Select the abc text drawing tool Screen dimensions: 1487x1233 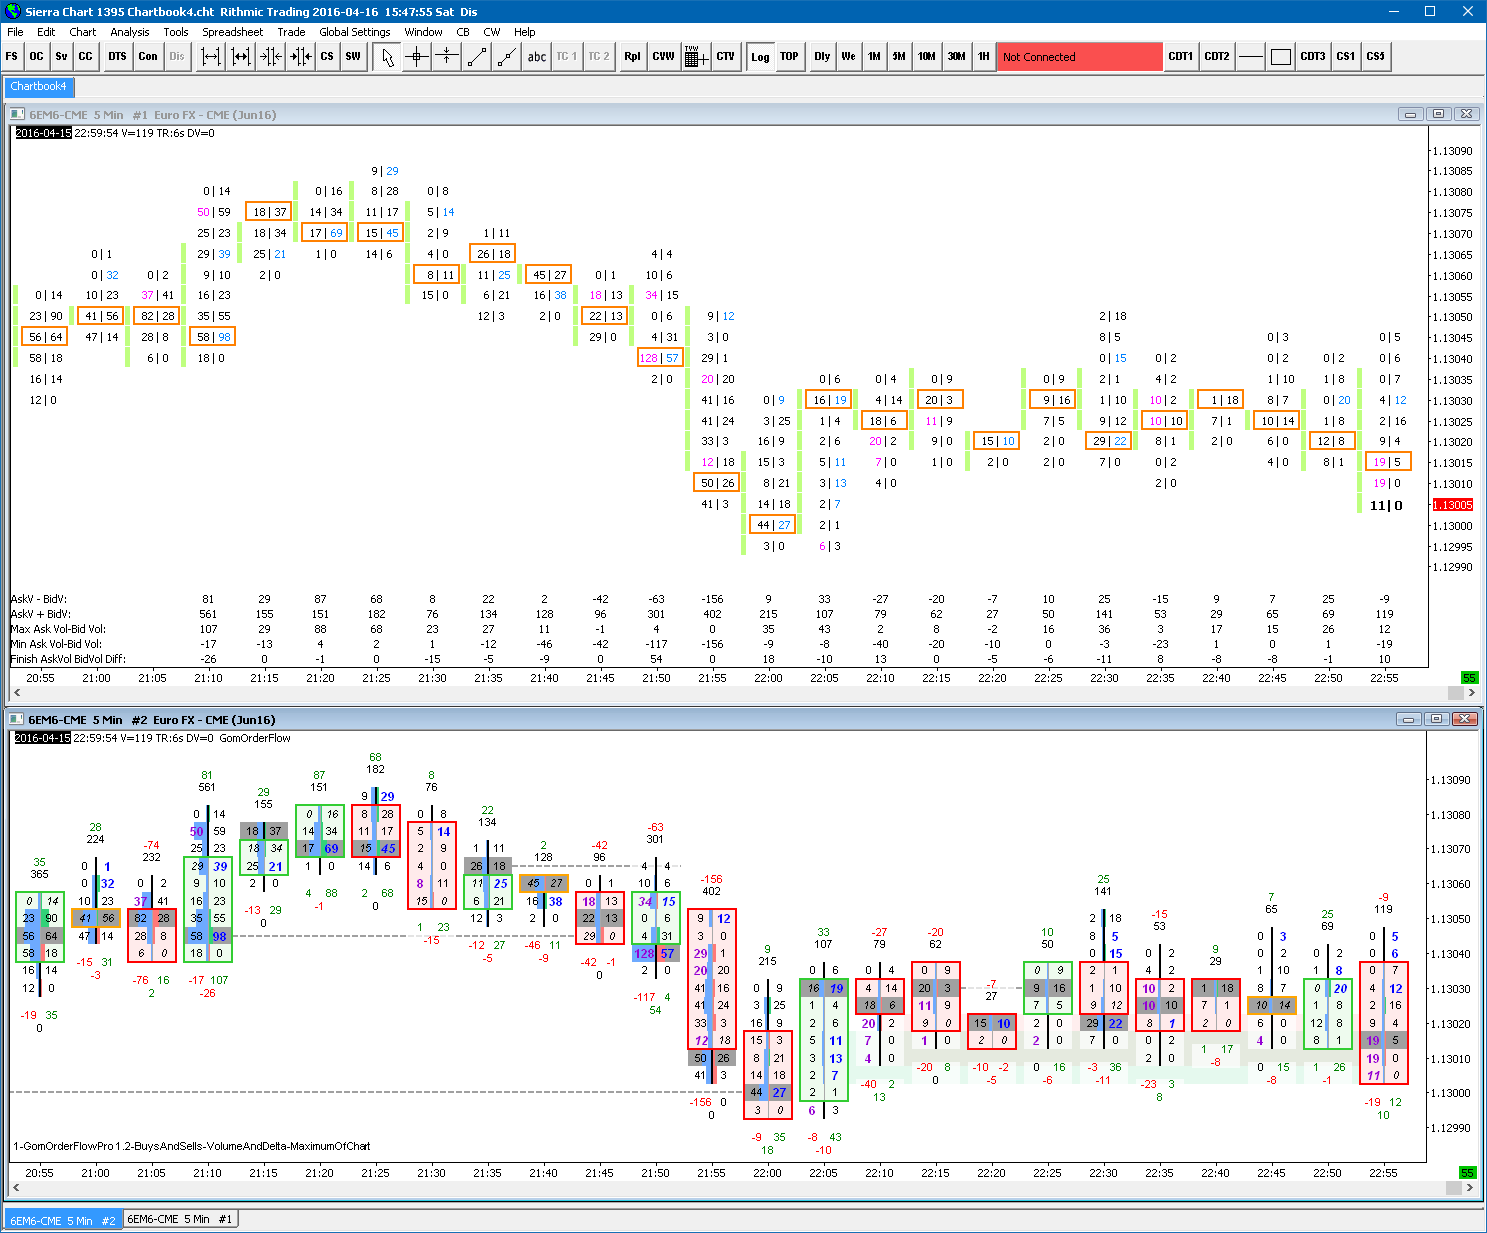pyautogui.click(x=536, y=57)
